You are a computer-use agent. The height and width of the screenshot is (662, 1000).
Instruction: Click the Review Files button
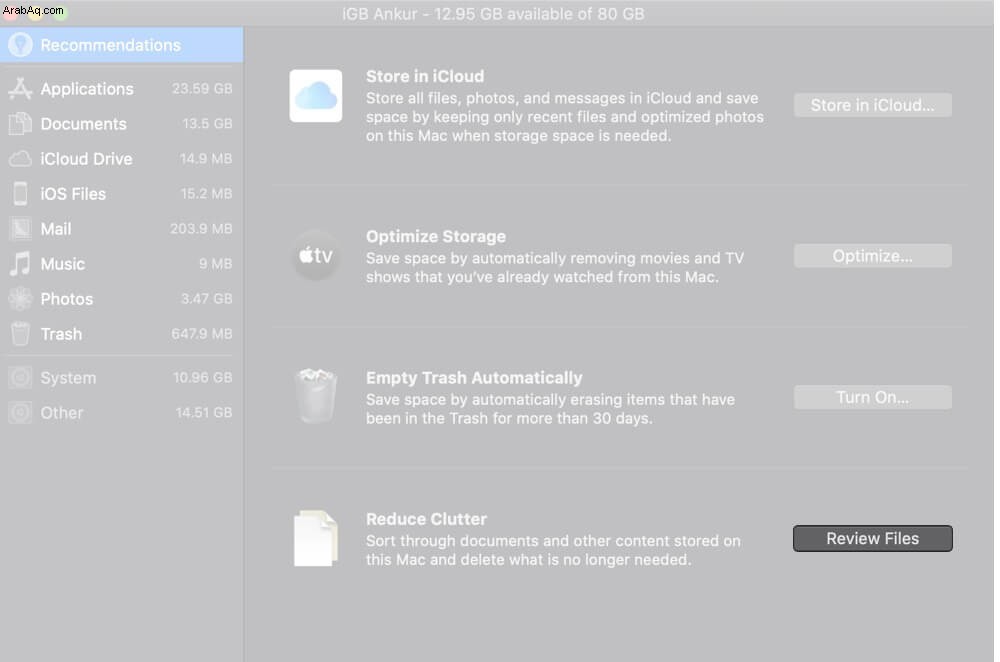tap(872, 538)
